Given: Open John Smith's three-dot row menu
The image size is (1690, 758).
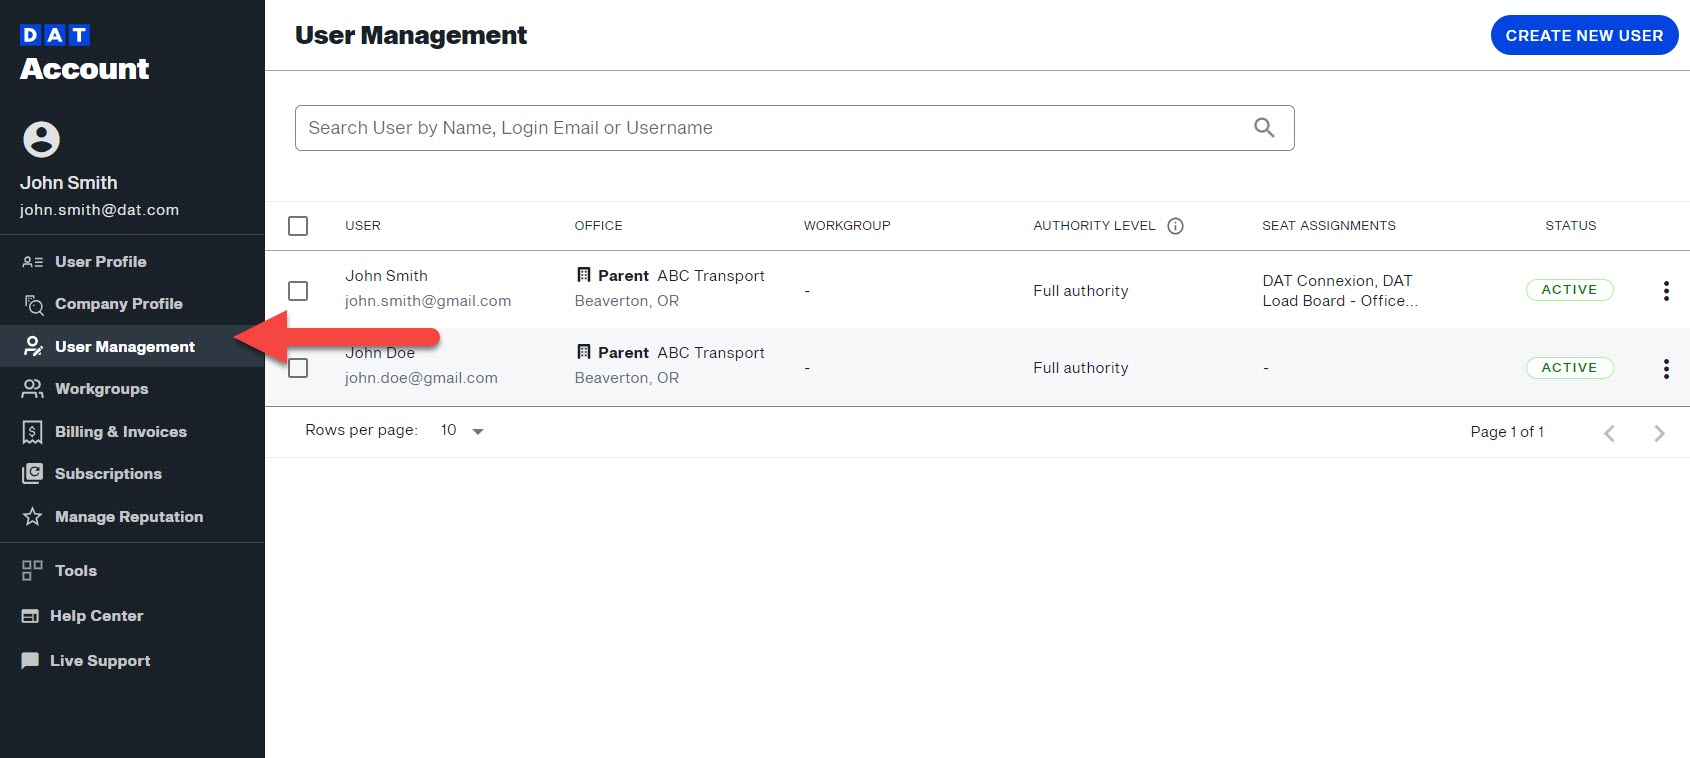Looking at the screenshot, I should point(1666,291).
